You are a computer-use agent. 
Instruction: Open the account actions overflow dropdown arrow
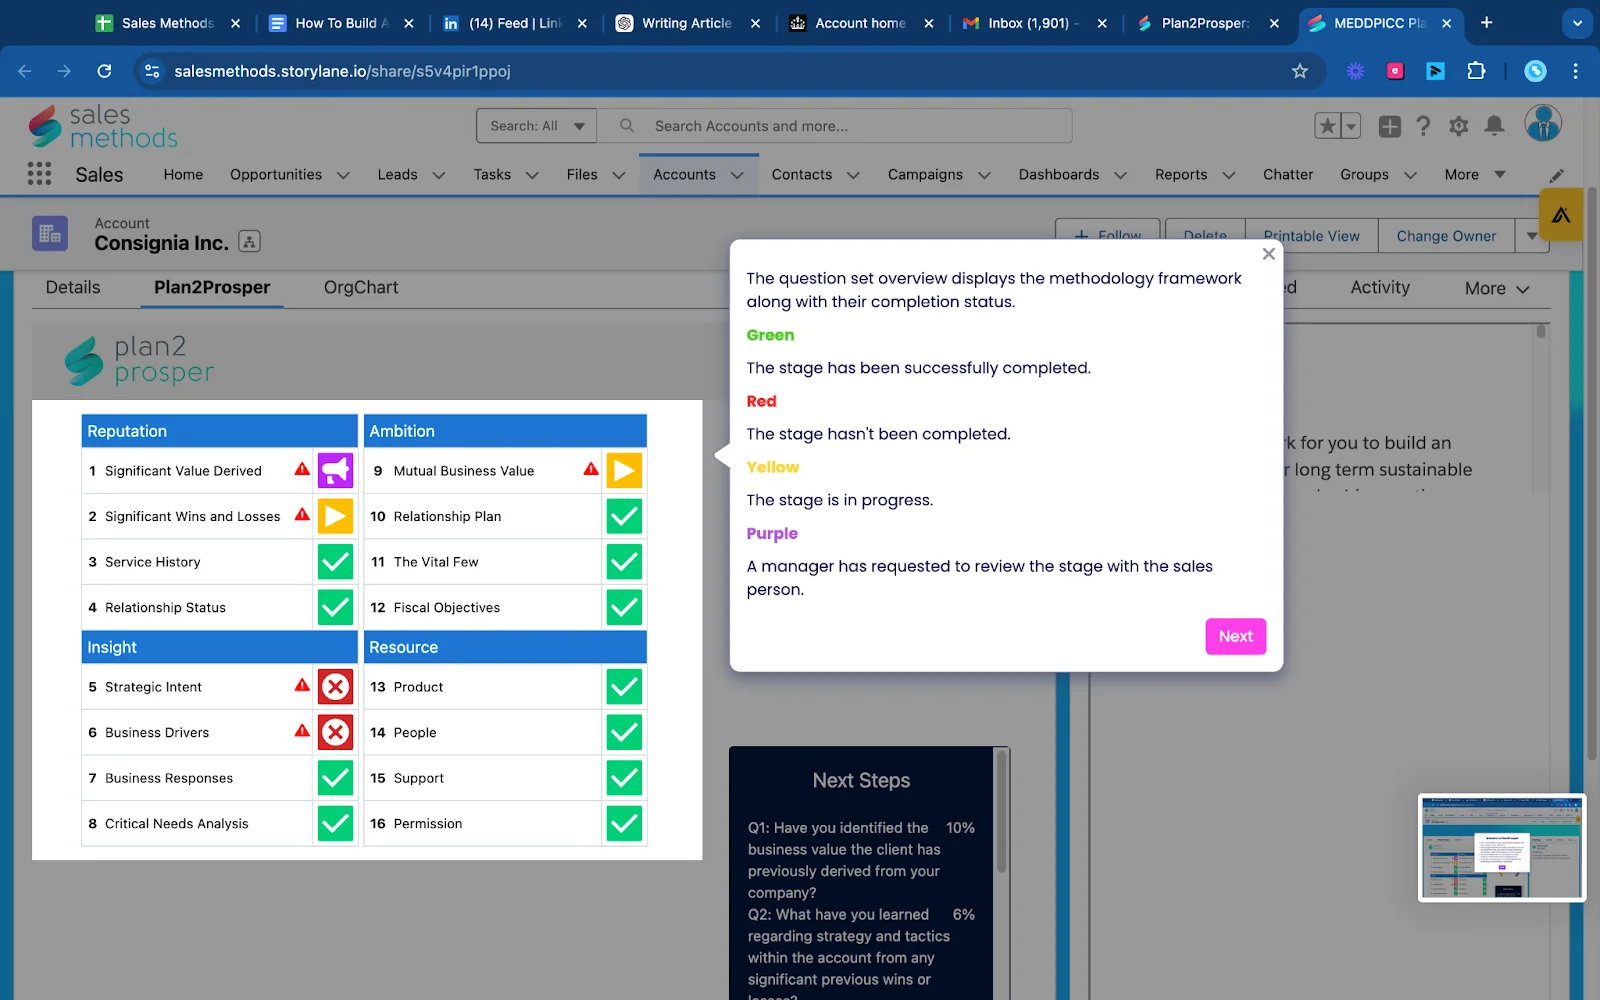point(1531,236)
